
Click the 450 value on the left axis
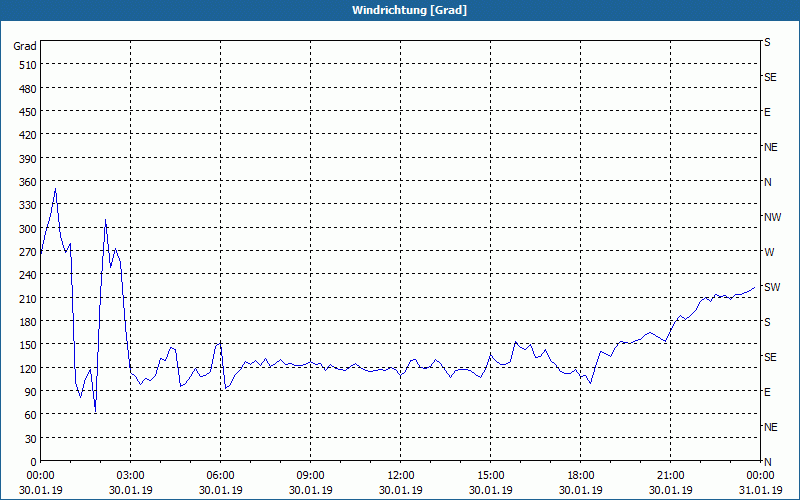[28, 112]
